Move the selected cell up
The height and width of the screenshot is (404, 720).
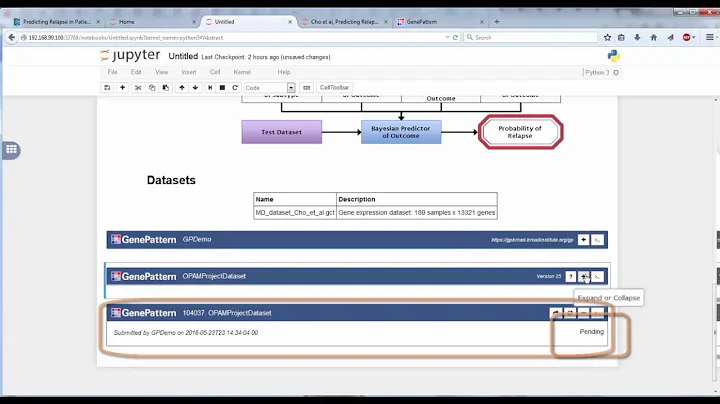182,88
